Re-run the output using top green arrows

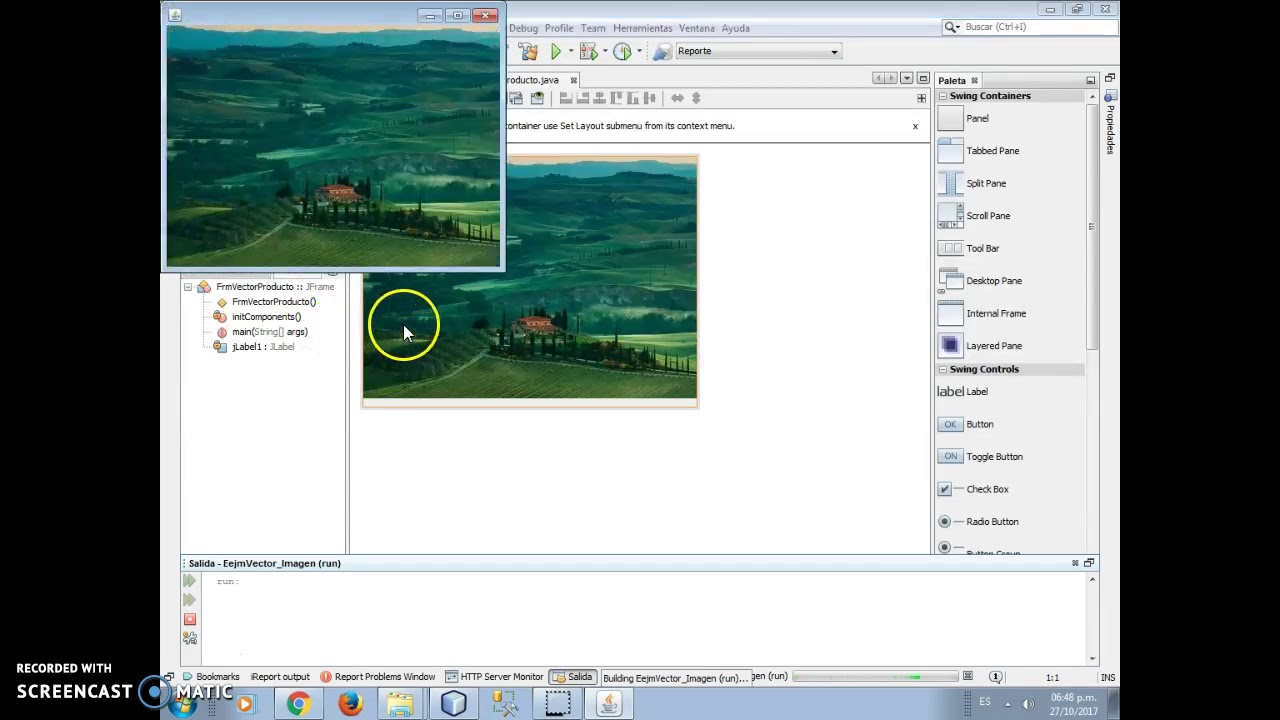(189, 581)
